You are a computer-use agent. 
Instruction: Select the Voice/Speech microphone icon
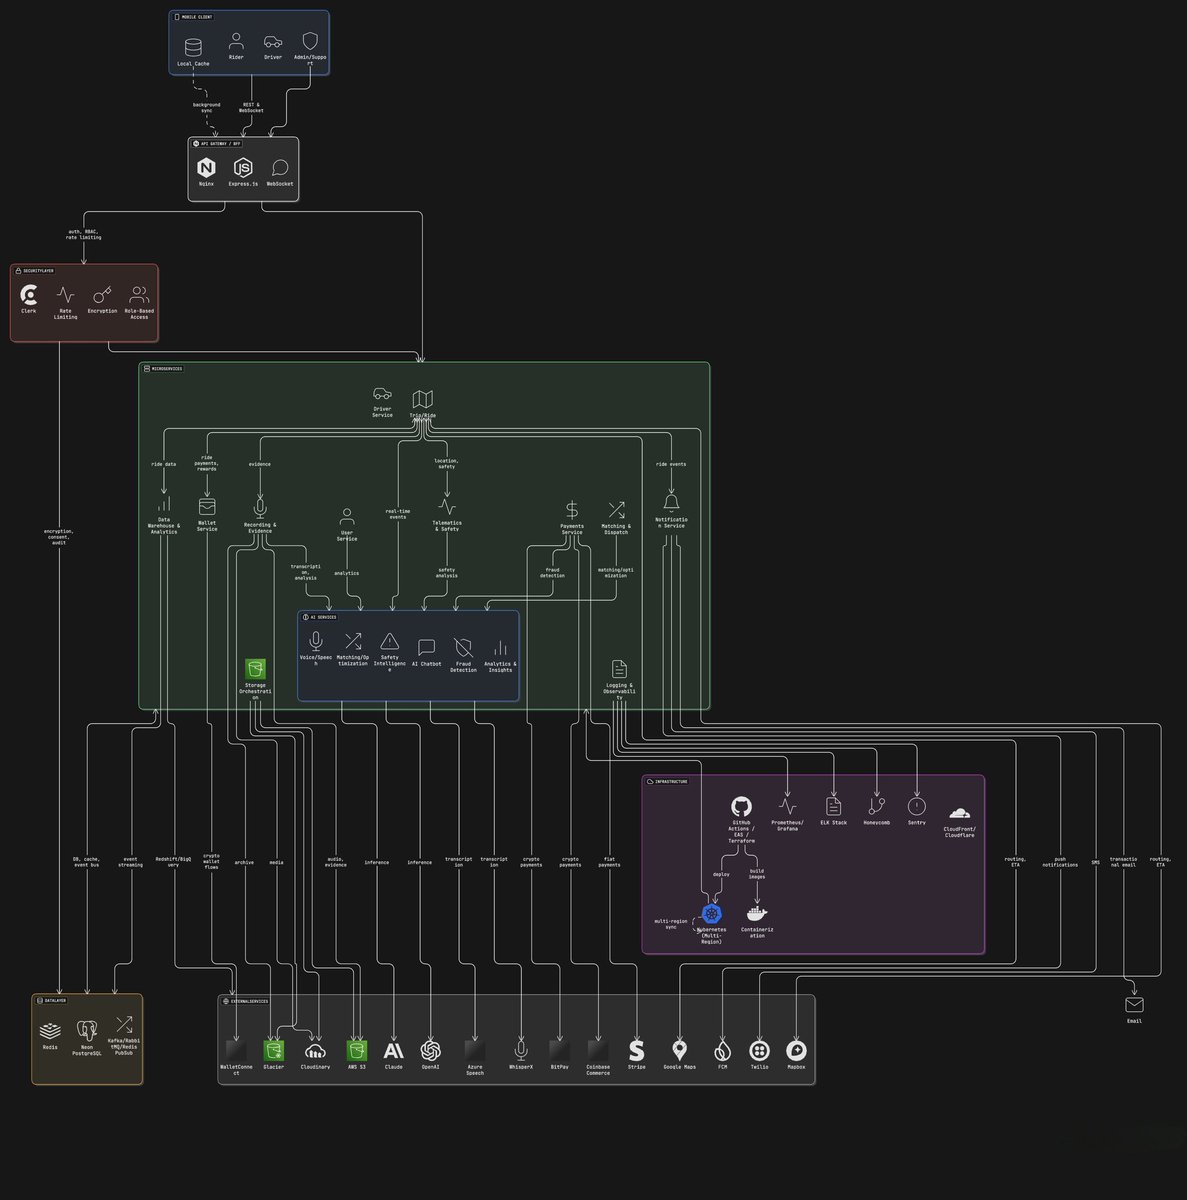tap(316, 641)
